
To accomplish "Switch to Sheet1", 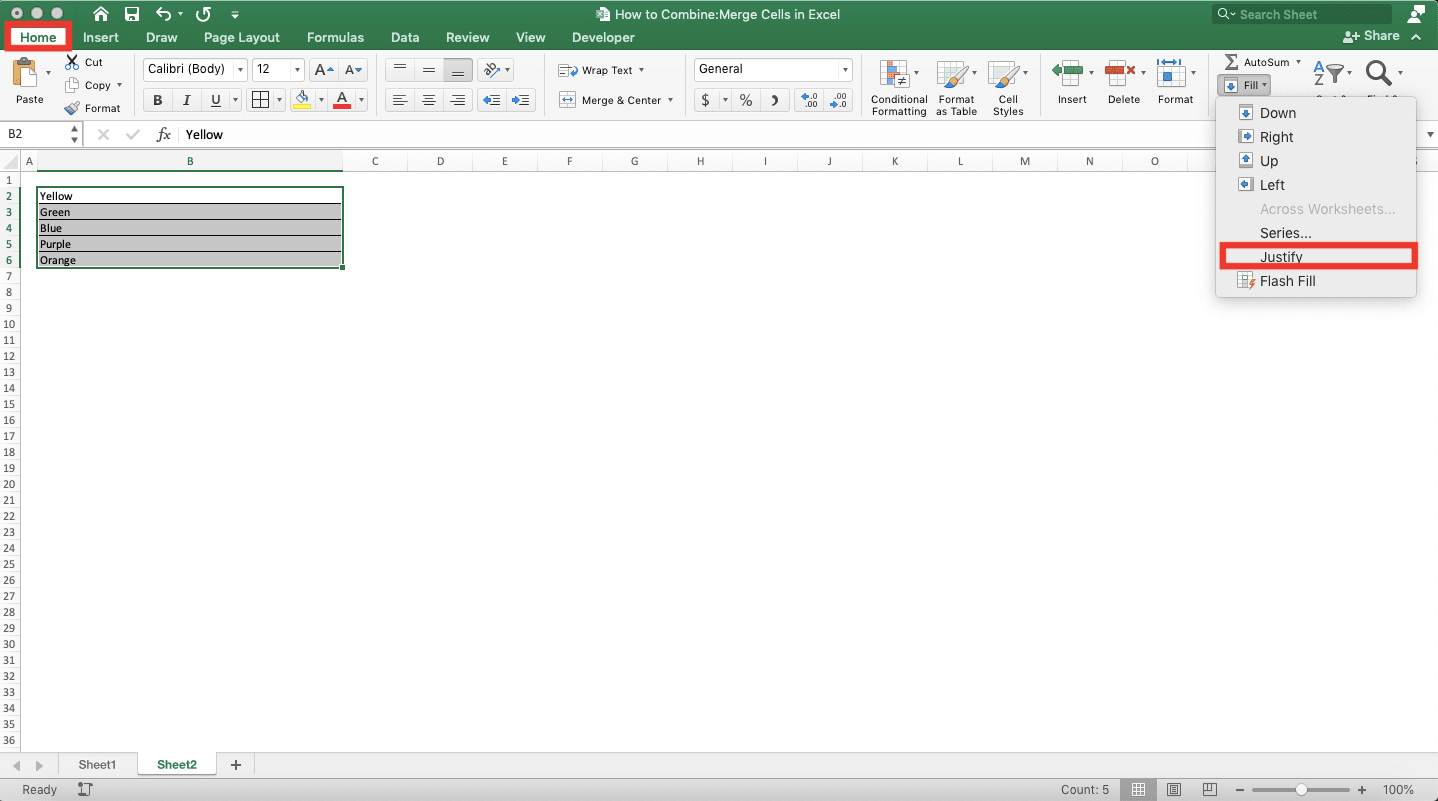I will (x=97, y=765).
